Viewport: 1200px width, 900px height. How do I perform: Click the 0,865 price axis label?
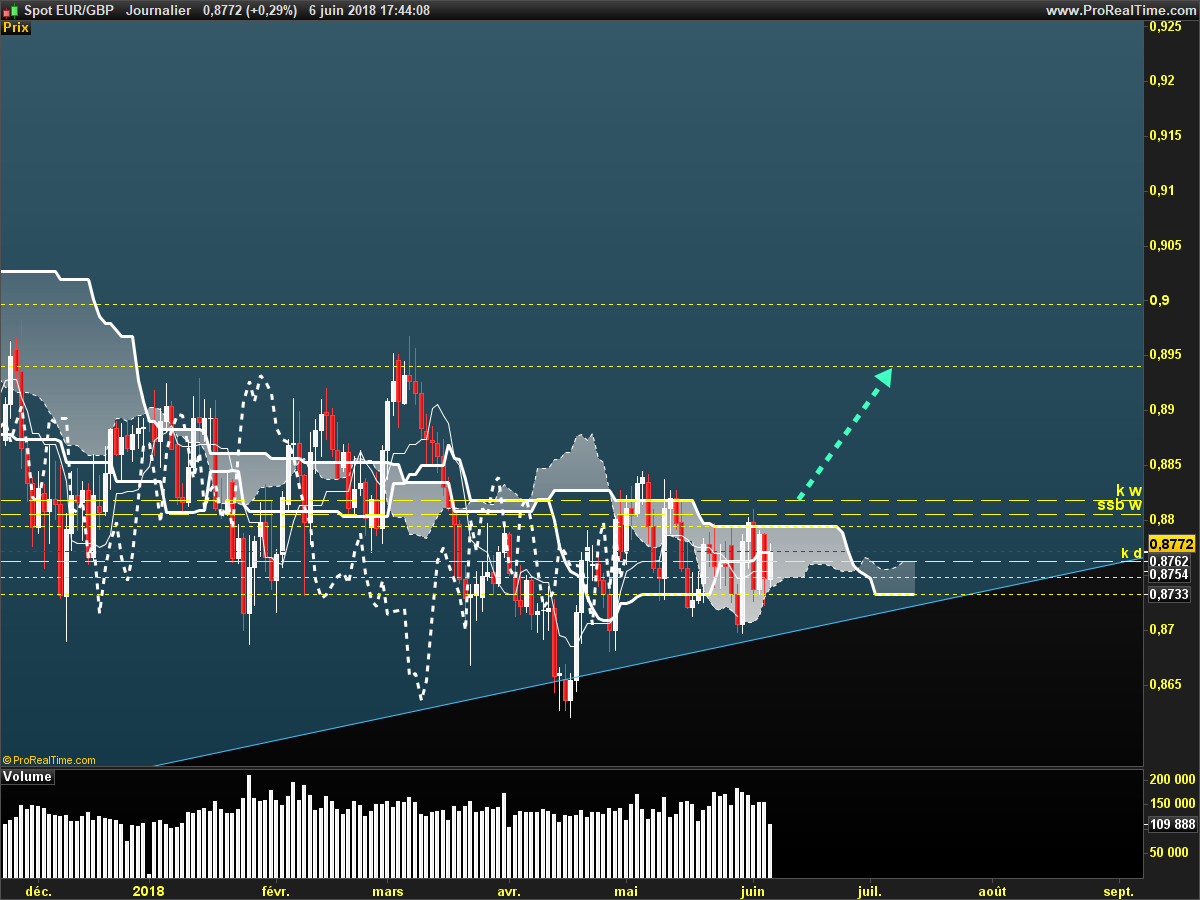pyautogui.click(x=1166, y=685)
